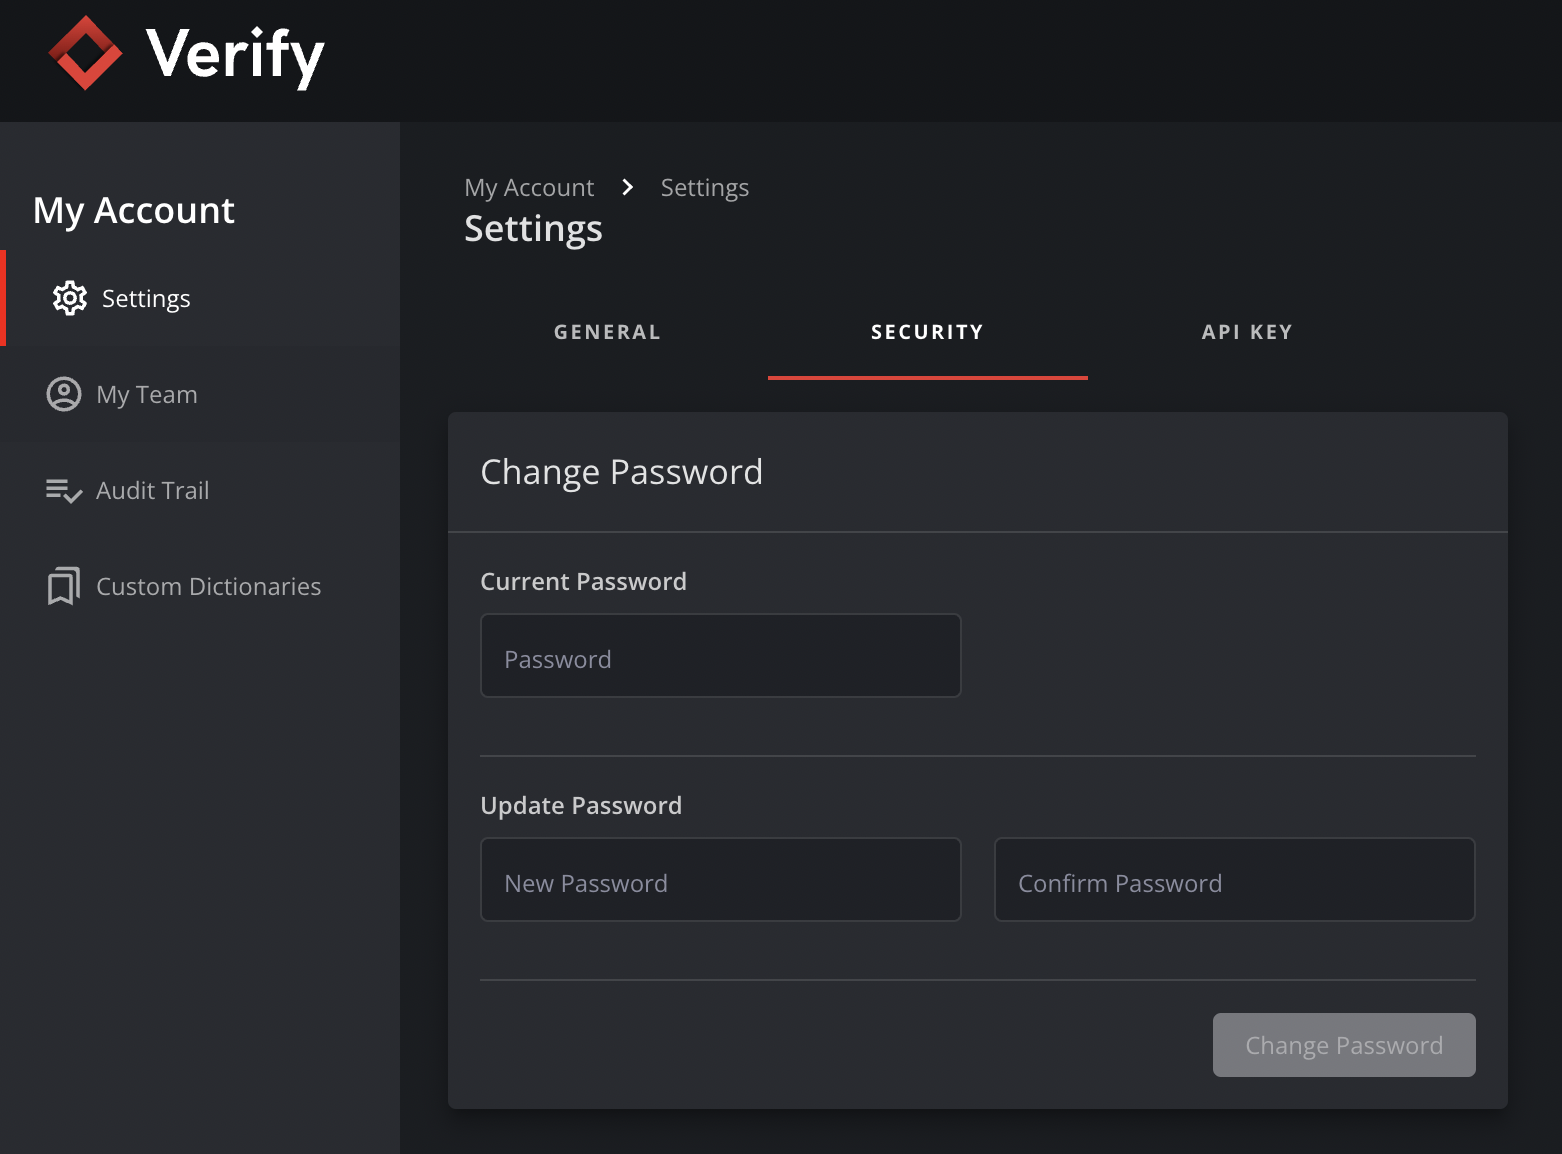Click the Audit Trail checklist icon
The image size is (1562, 1154).
(64, 491)
